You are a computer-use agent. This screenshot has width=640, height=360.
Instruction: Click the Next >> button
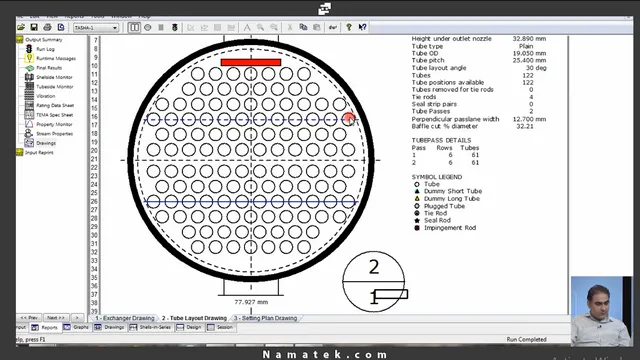[56, 318]
